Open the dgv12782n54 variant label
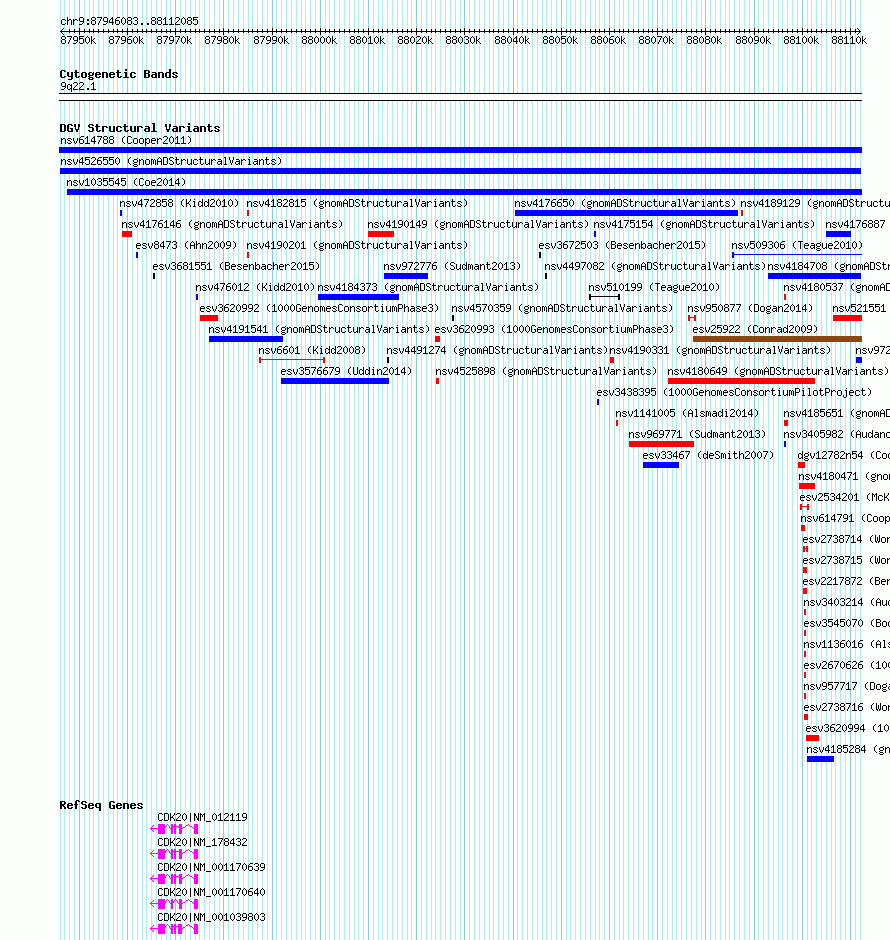The image size is (890, 940). point(844,455)
